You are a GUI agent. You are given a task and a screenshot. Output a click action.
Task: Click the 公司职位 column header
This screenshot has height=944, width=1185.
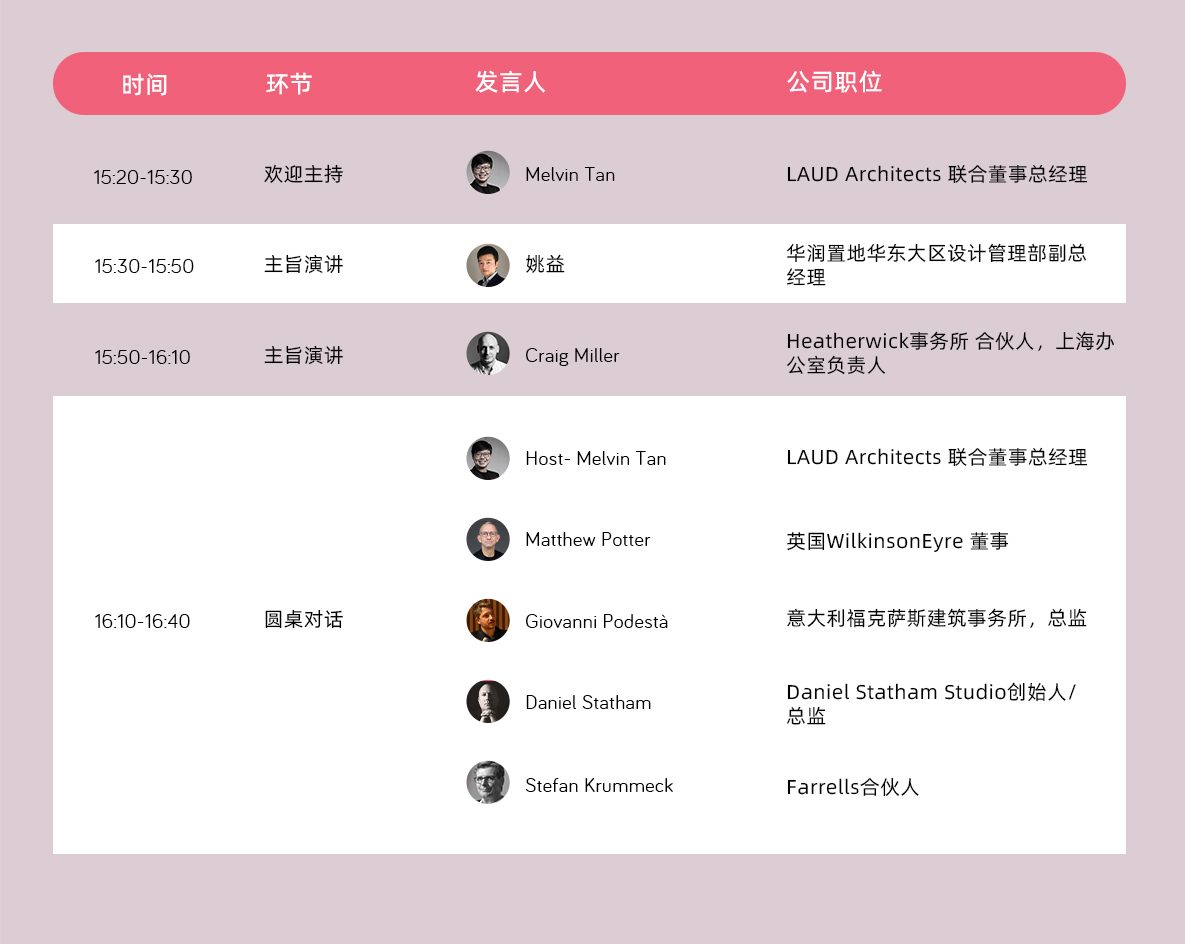(x=834, y=83)
